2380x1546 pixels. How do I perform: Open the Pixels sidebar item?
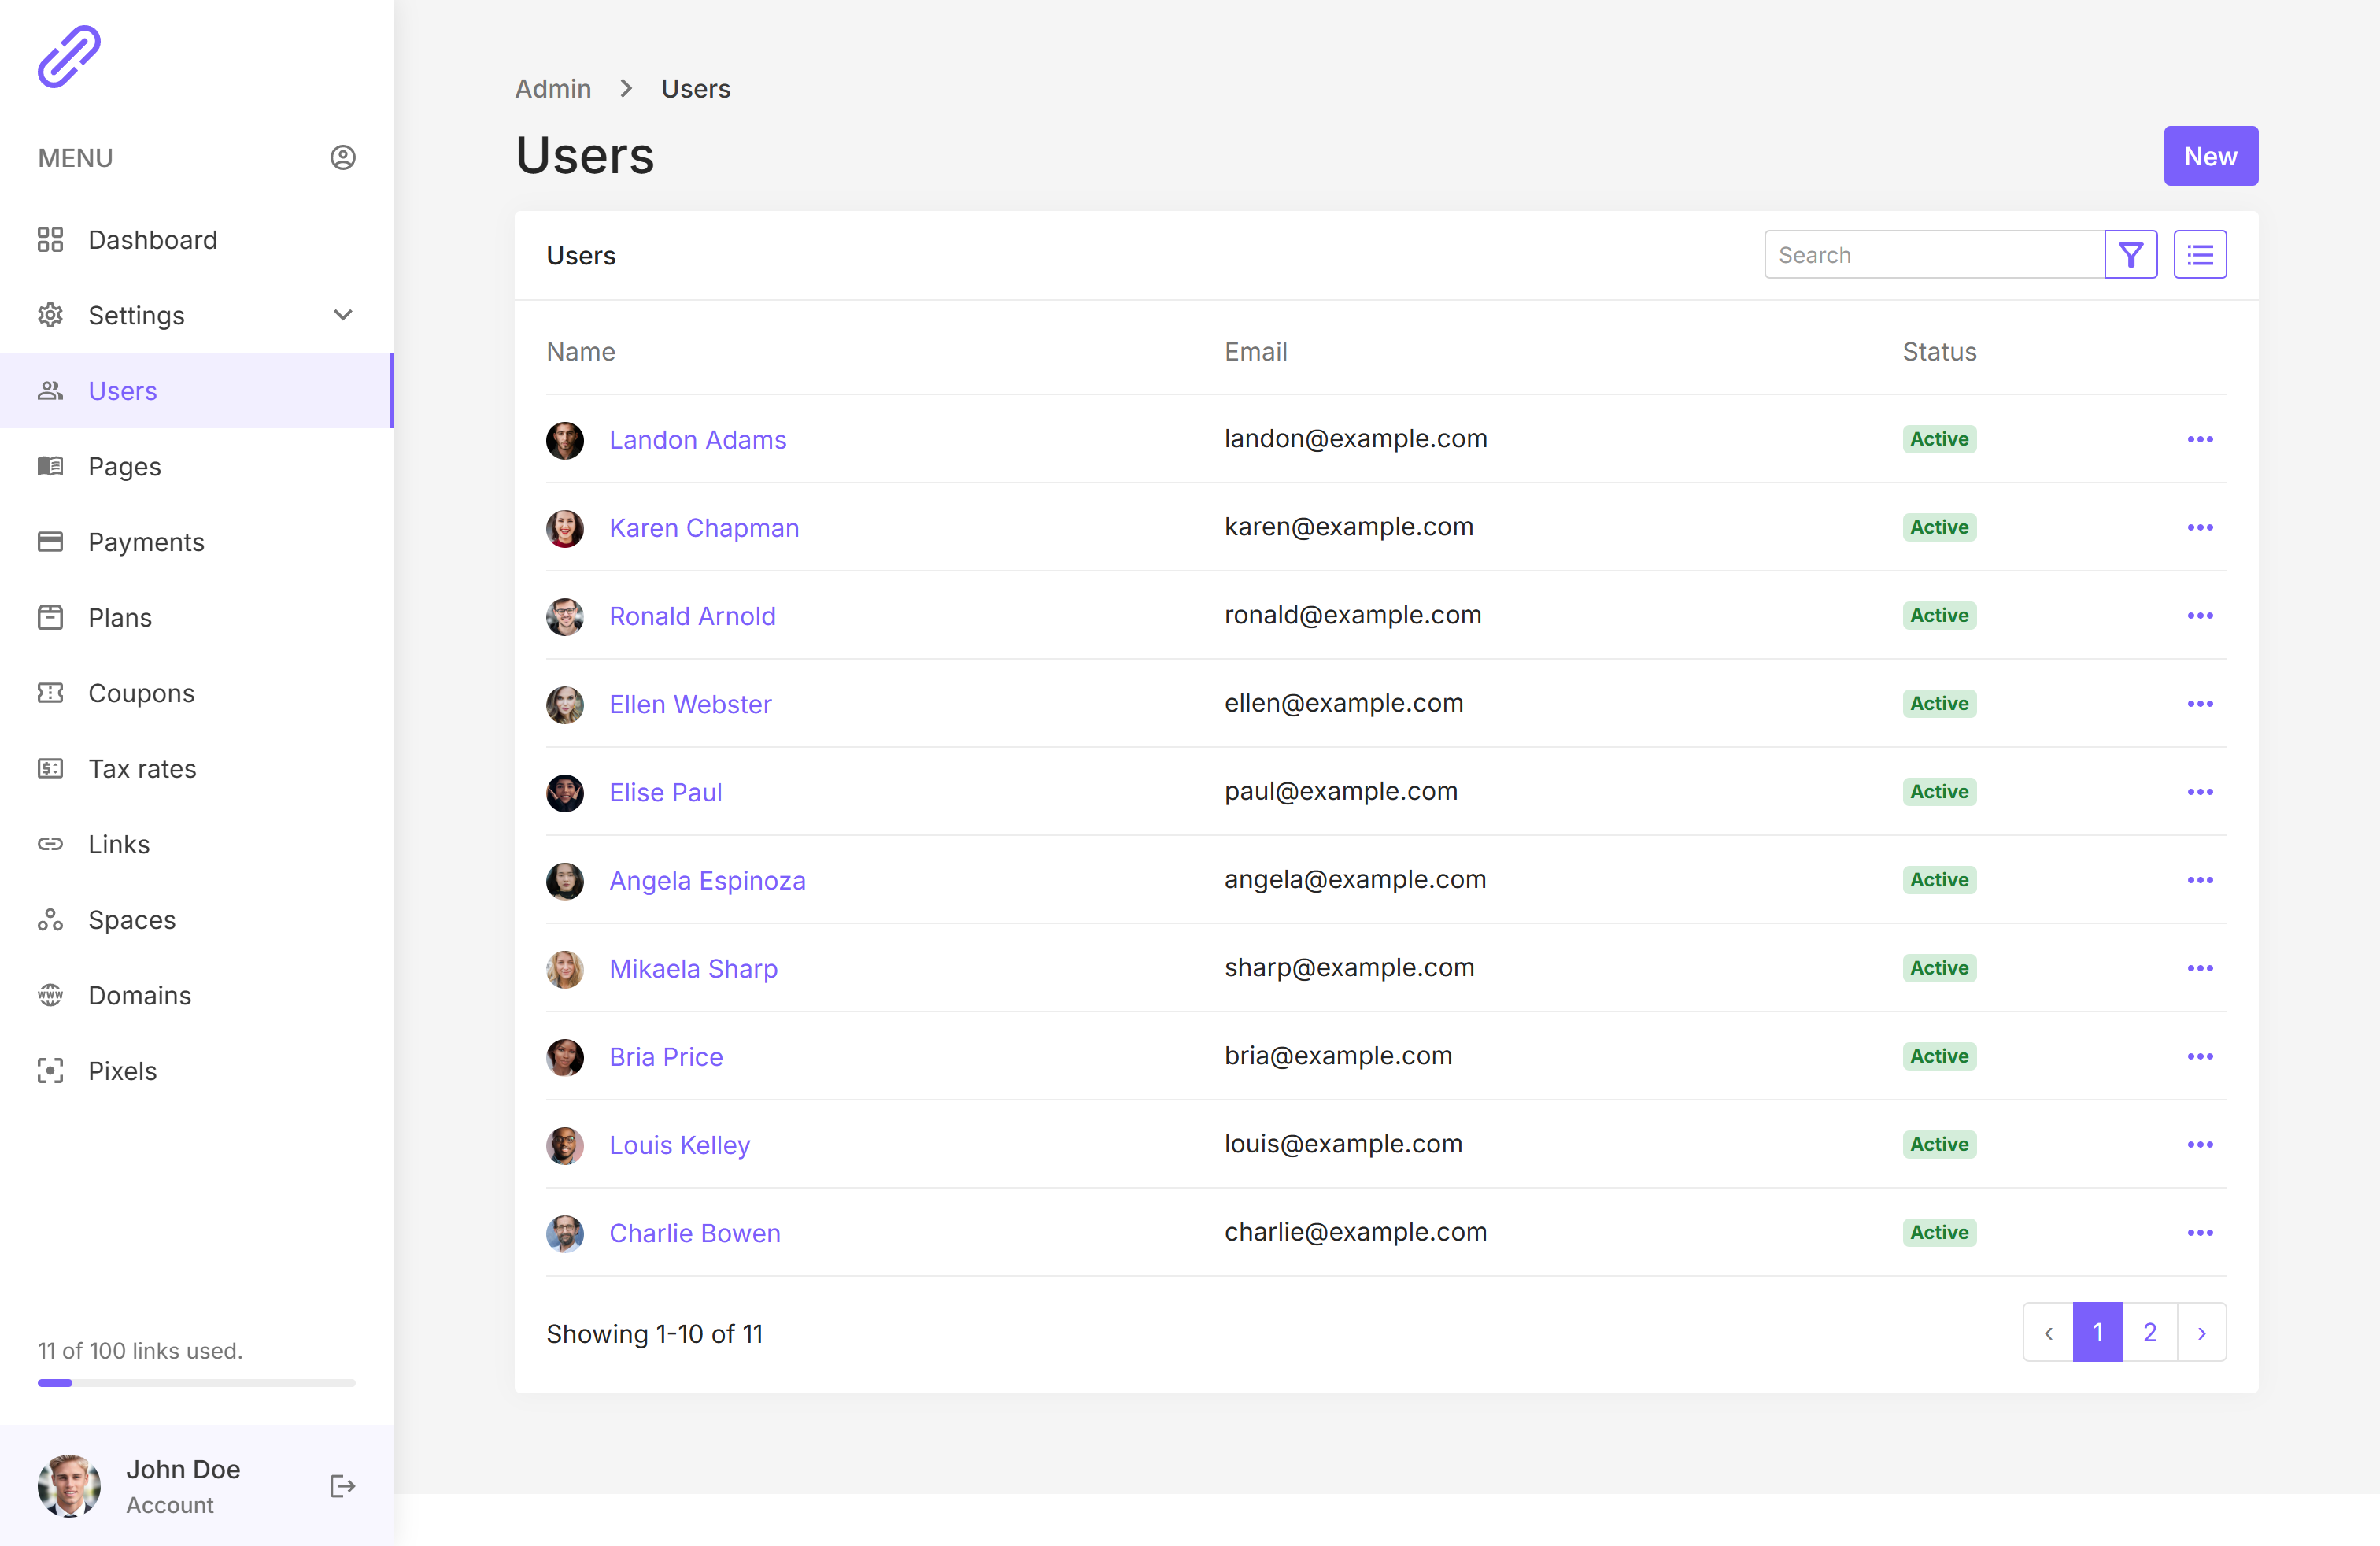(122, 1071)
